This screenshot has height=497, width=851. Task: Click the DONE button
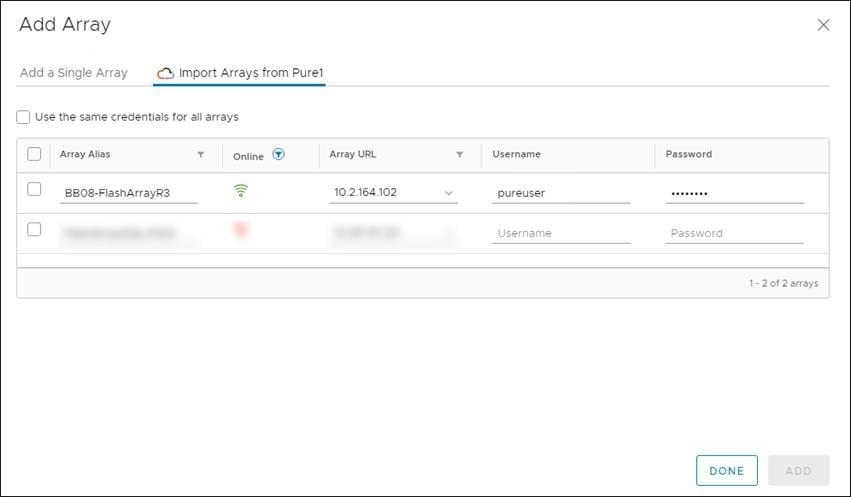tap(727, 470)
